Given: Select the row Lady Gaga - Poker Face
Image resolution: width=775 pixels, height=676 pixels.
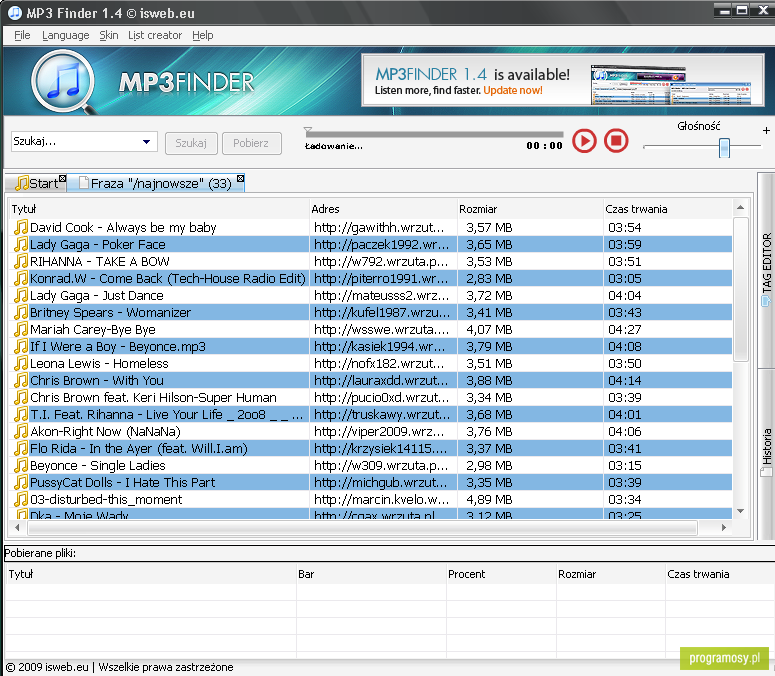Looking at the screenshot, I should (x=371, y=244).
